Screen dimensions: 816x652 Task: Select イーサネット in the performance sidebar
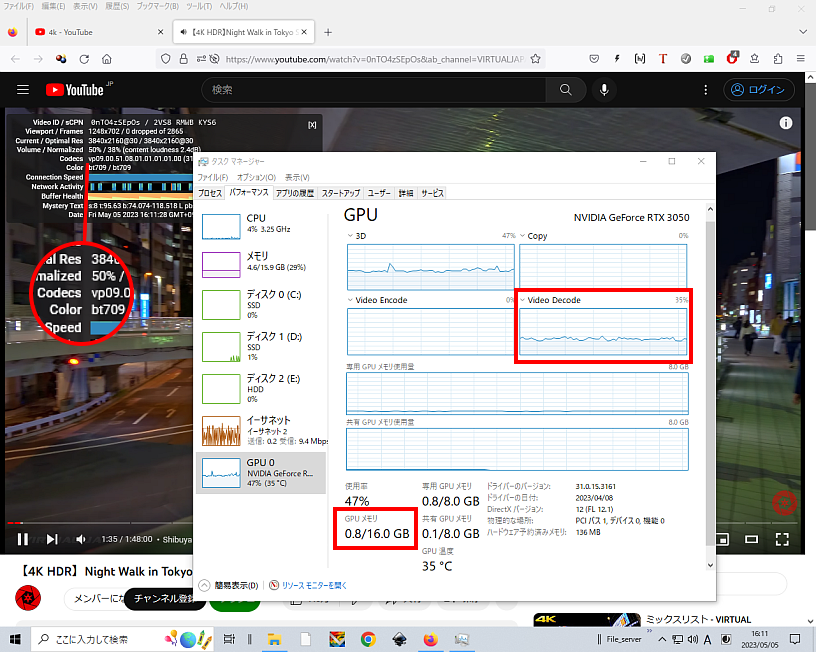pyautogui.click(x=262, y=431)
